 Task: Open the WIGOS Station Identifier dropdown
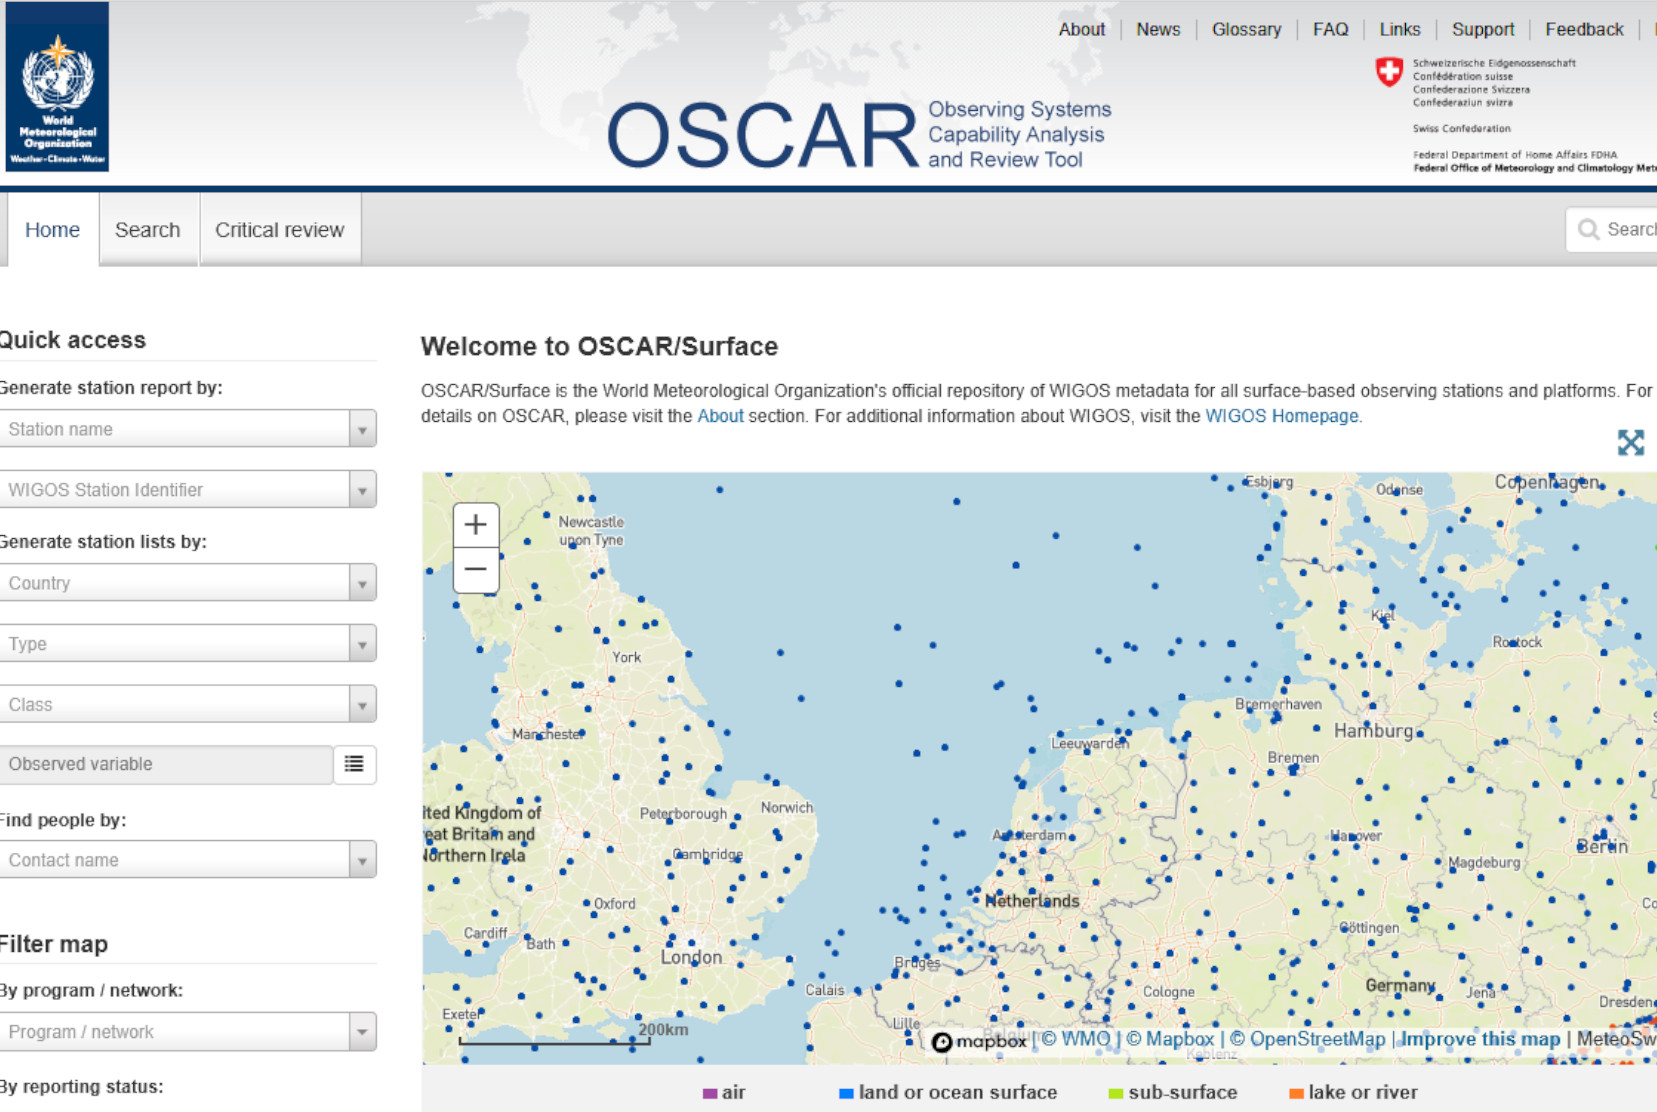click(x=187, y=490)
